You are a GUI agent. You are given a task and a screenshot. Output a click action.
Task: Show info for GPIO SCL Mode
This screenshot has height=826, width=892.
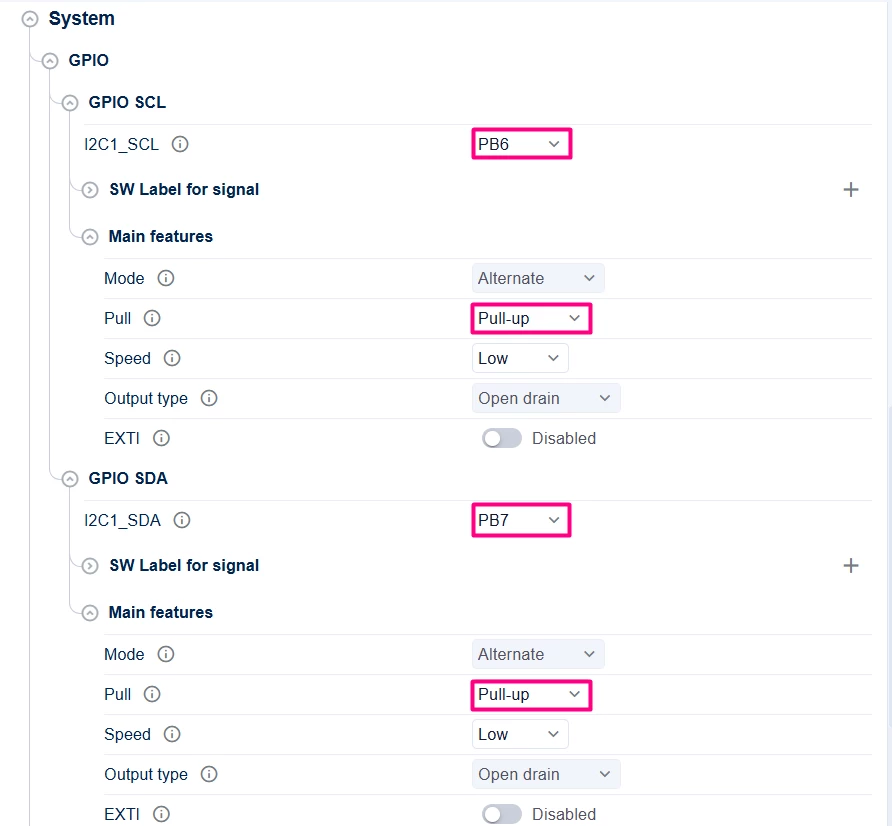click(166, 278)
